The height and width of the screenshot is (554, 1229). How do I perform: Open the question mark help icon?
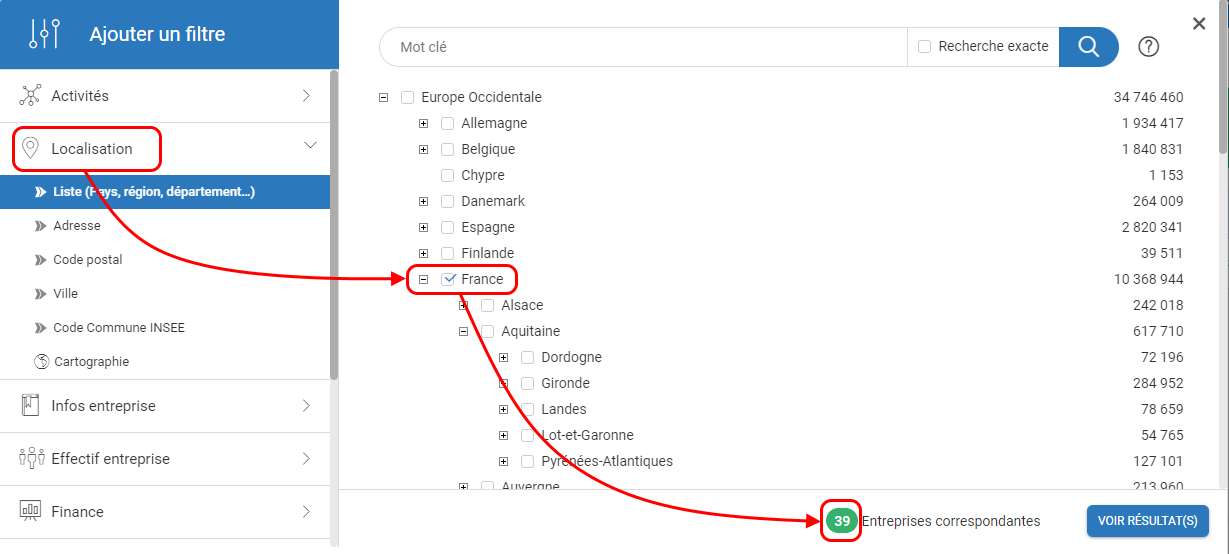[1149, 47]
